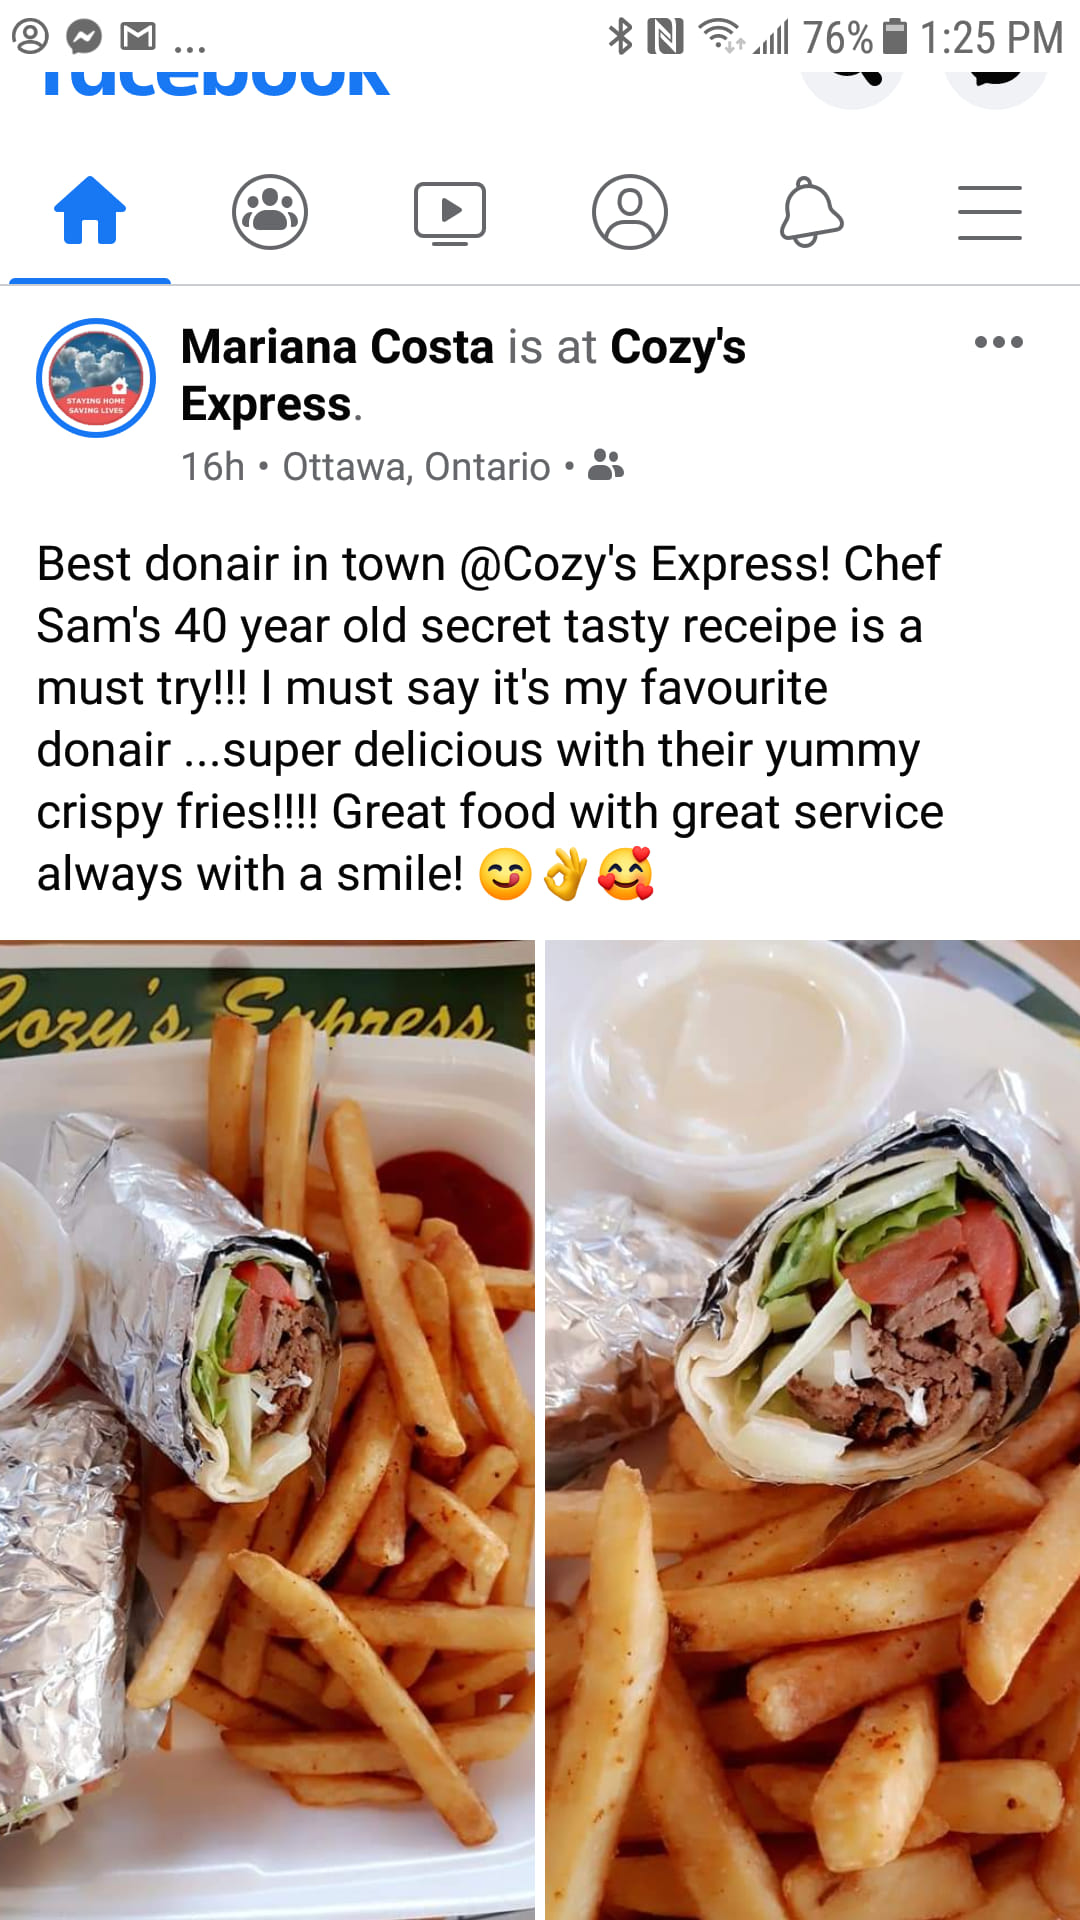Open right close-up donair photo
This screenshot has height=1920, width=1080.
click(812, 1430)
